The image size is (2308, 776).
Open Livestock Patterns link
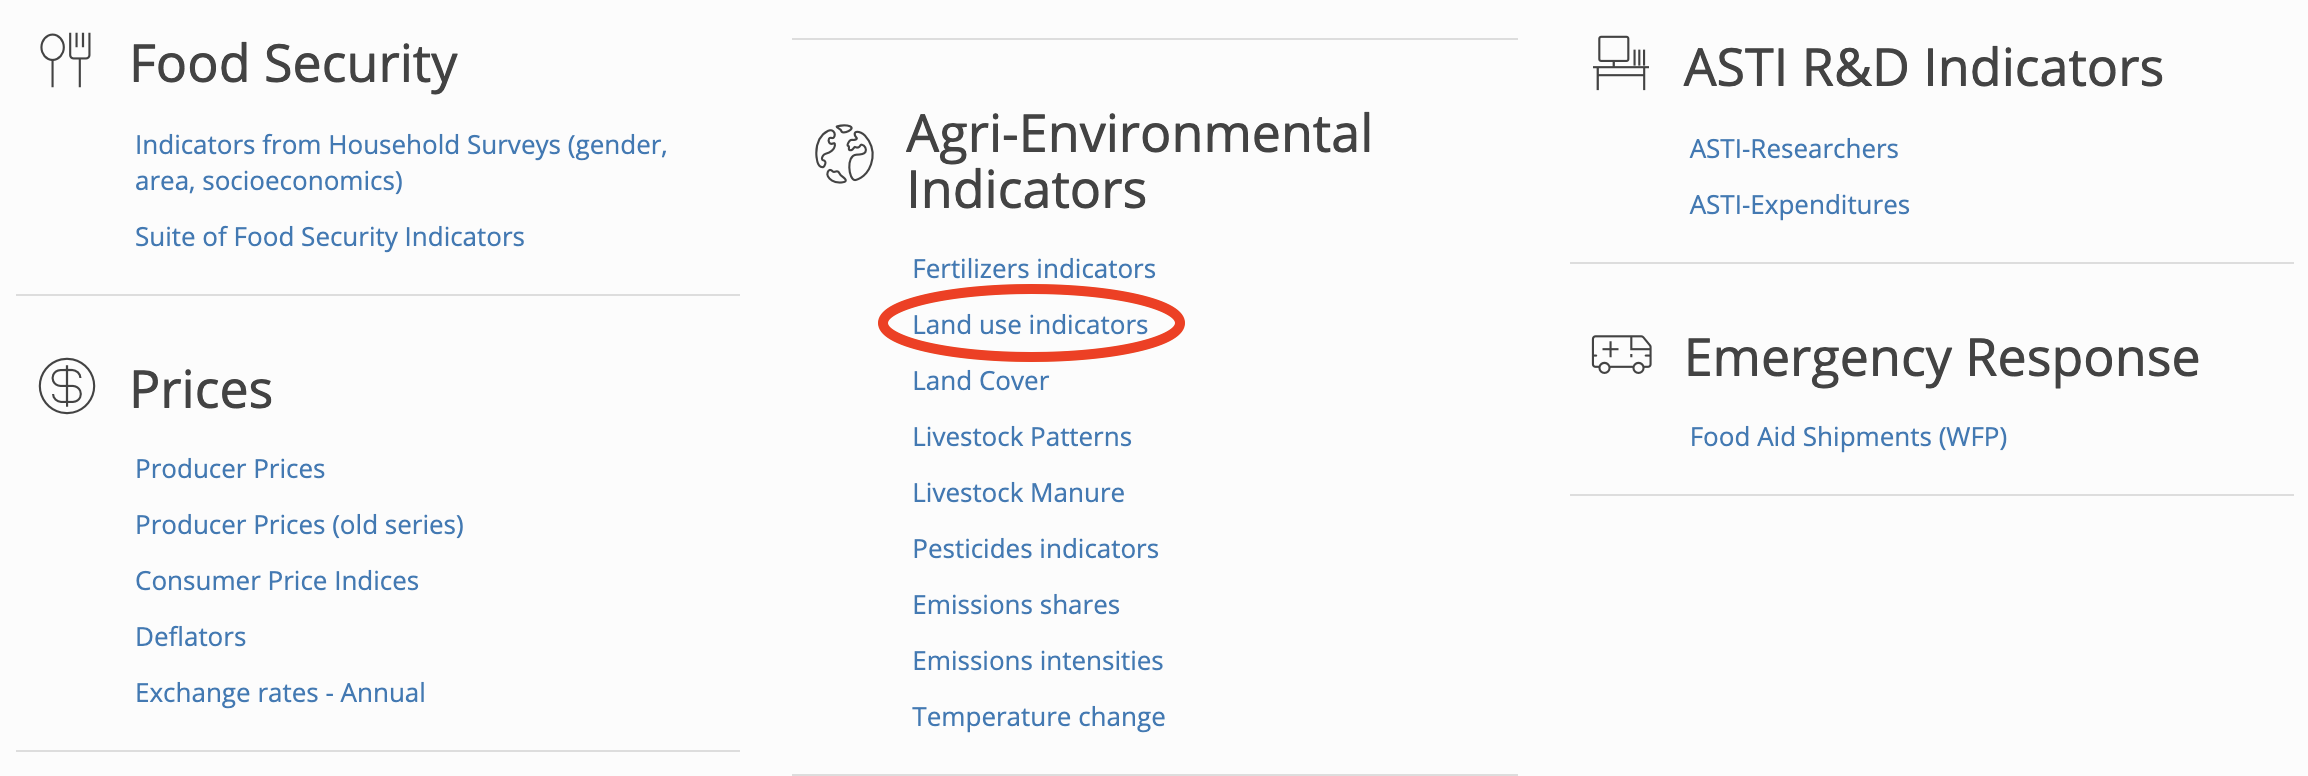[1022, 437]
